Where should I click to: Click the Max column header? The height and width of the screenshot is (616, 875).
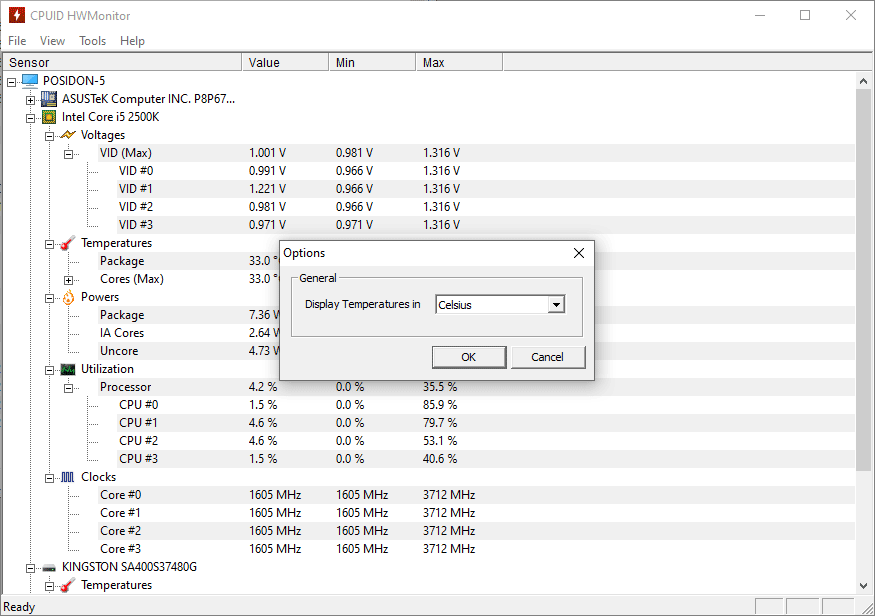(x=460, y=62)
